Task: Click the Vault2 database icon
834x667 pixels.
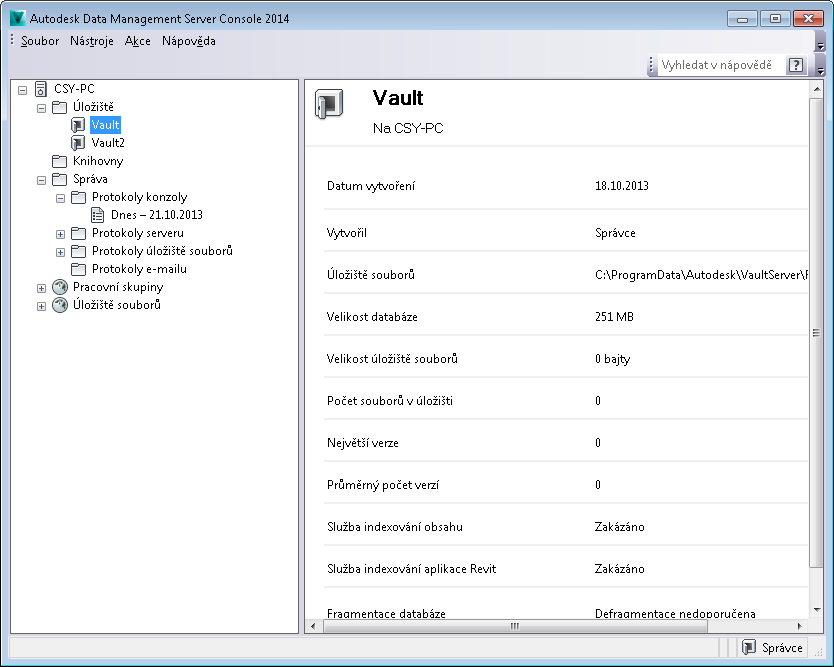Action: click(78, 143)
